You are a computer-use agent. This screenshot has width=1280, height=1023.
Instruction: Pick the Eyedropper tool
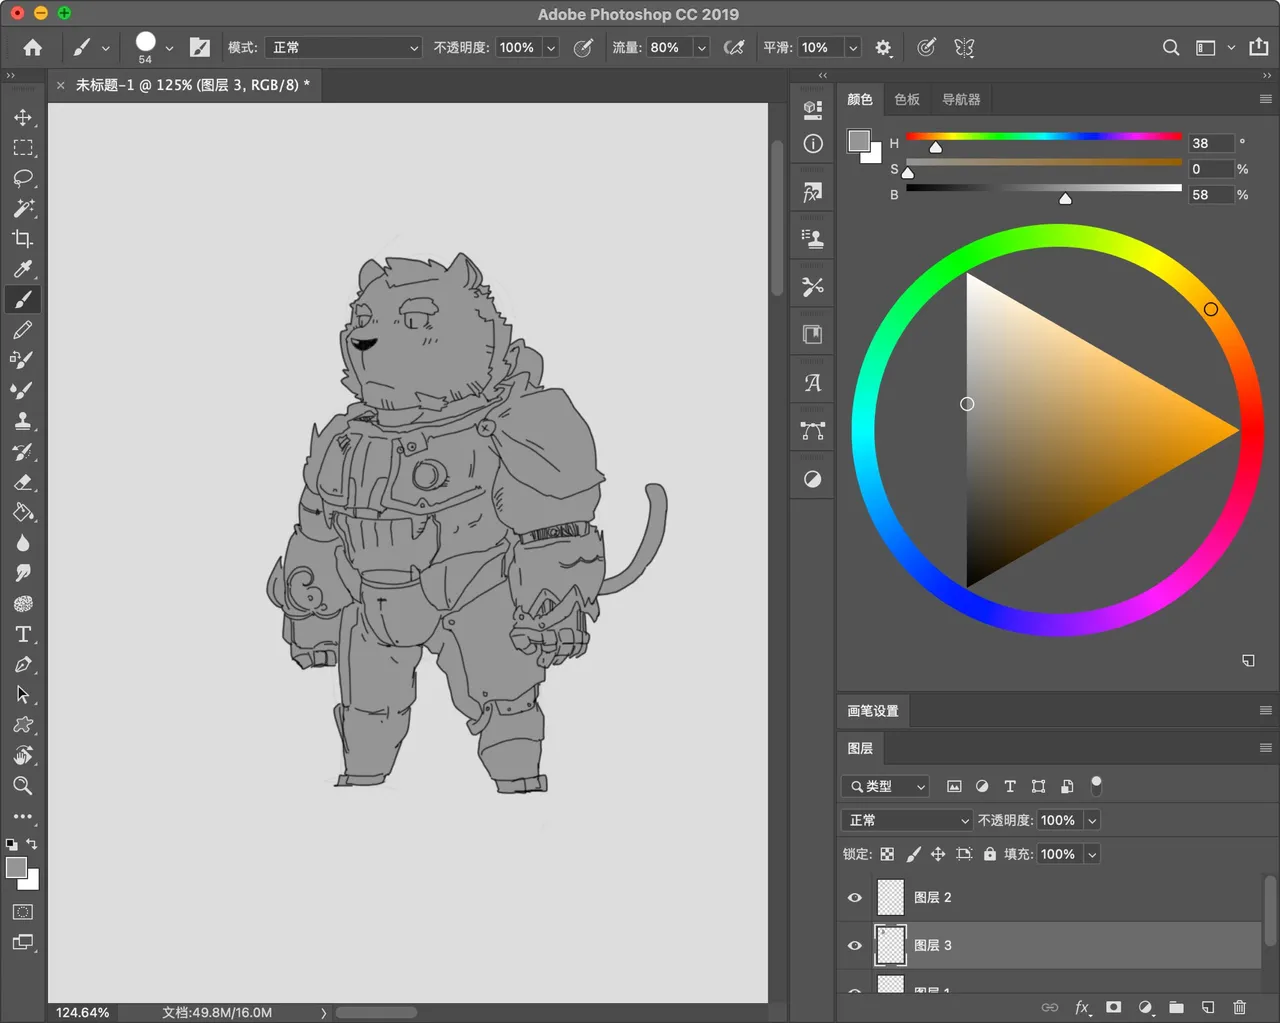(x=23, y=269)
